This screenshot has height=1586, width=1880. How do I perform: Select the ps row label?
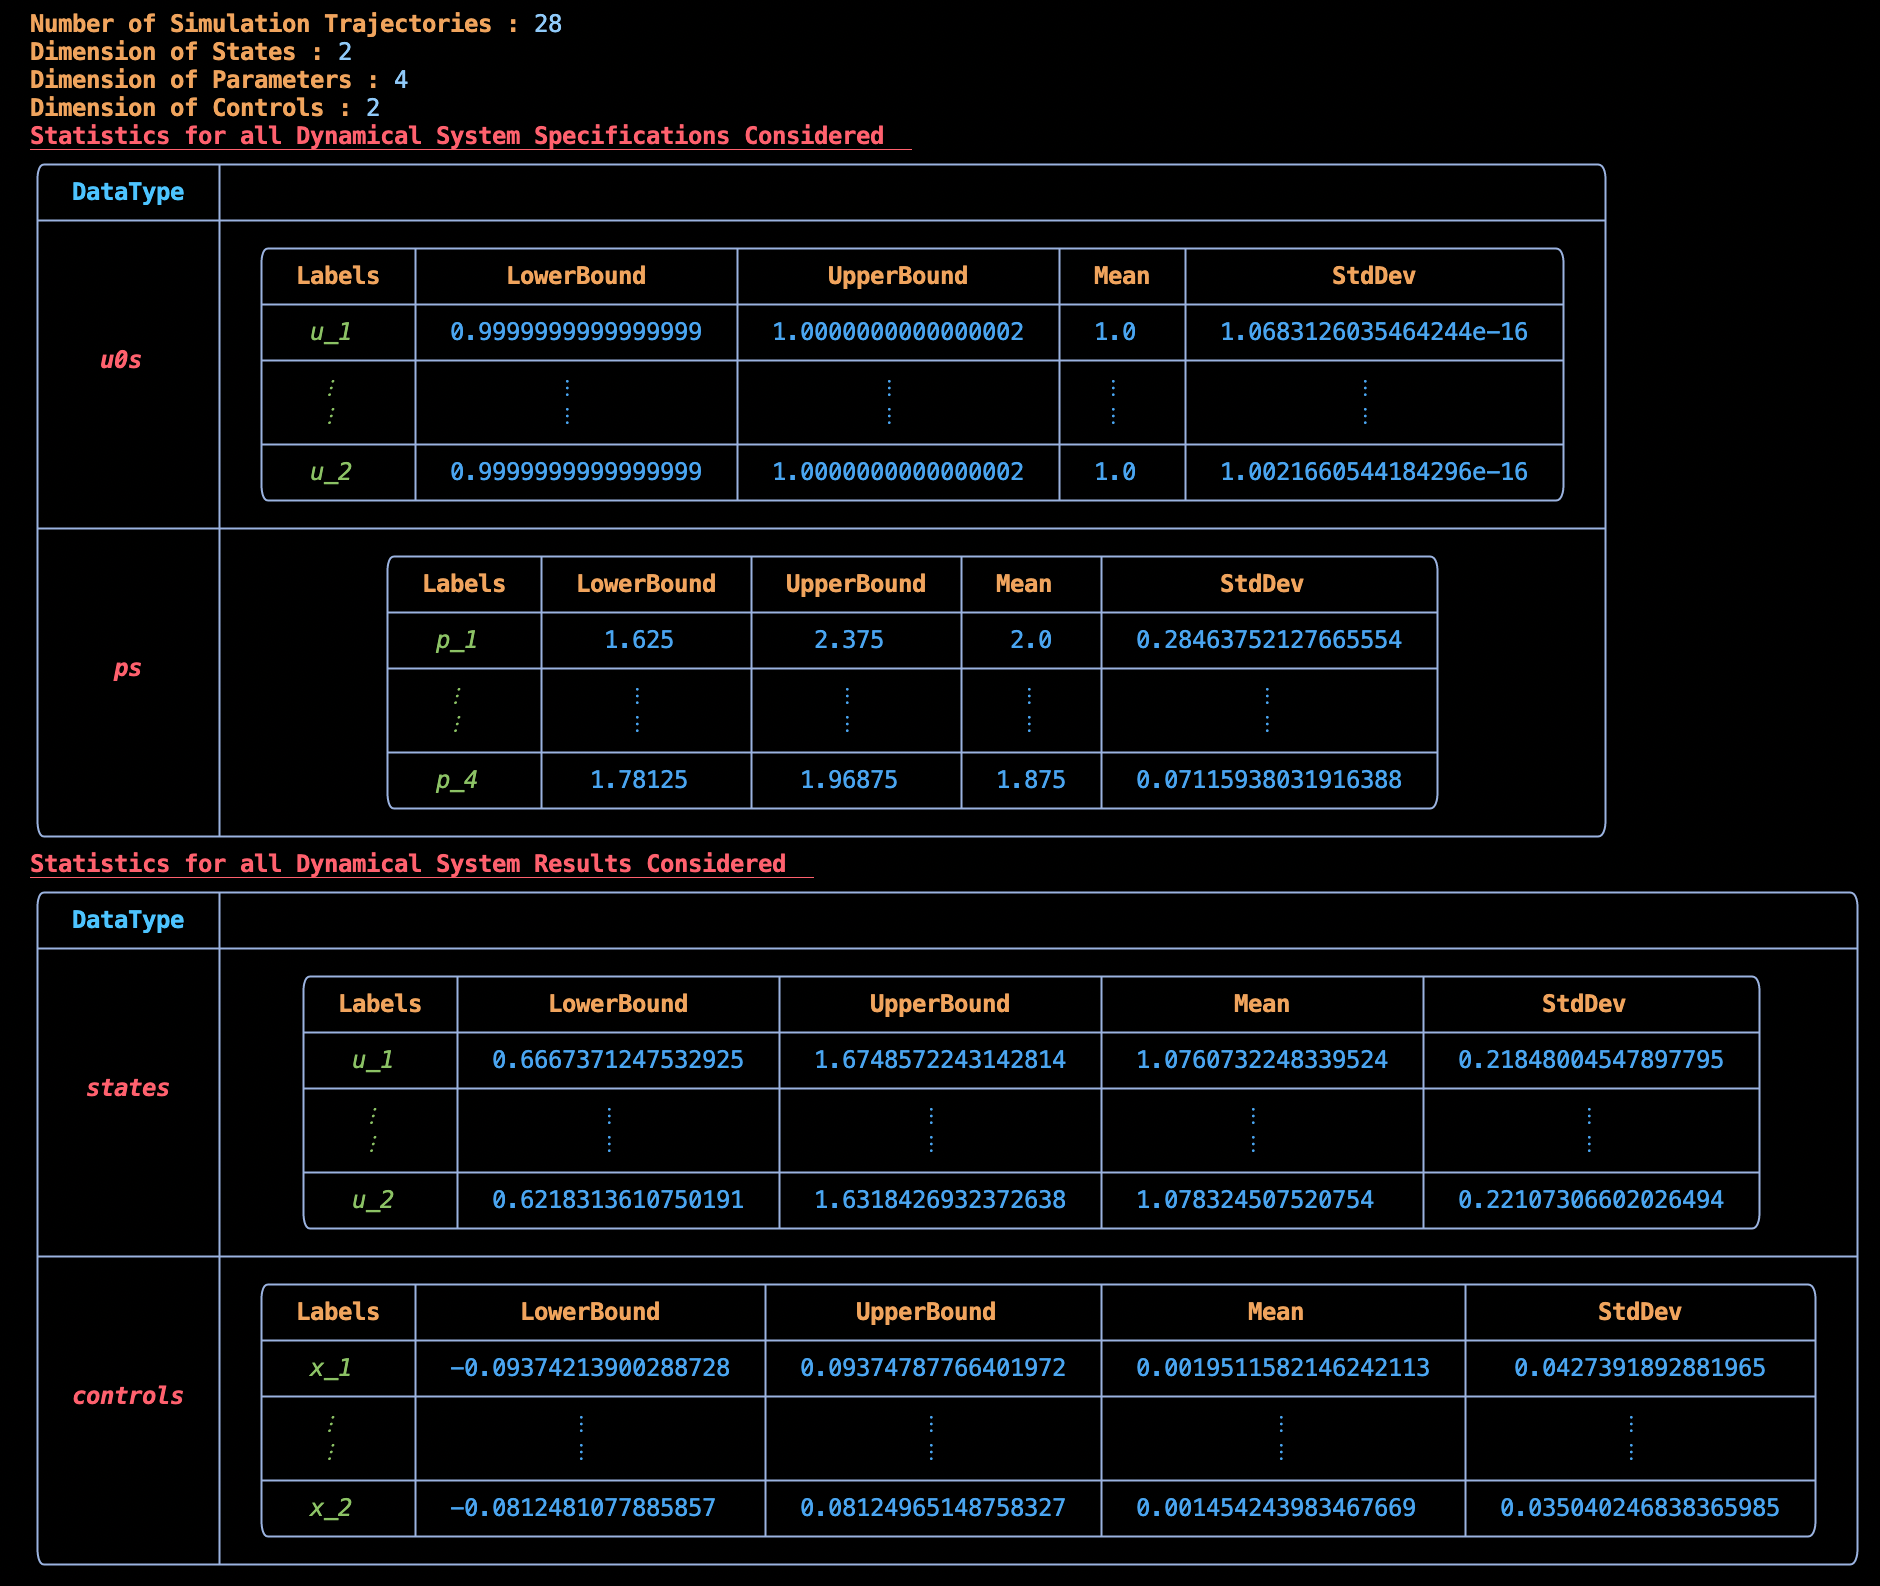[127, 668]
